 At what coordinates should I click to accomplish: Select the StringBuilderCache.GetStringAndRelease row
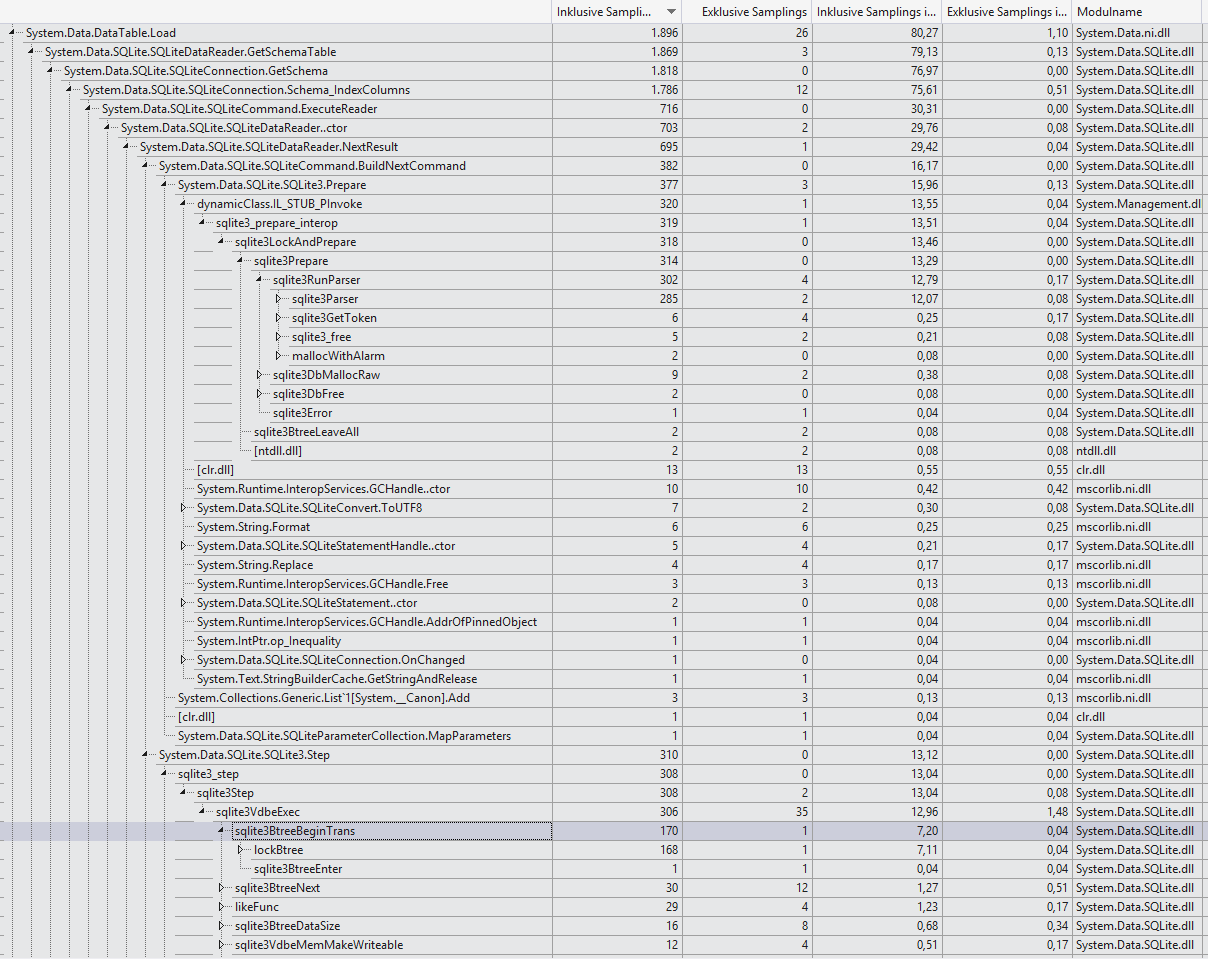[x=337, y=679]
